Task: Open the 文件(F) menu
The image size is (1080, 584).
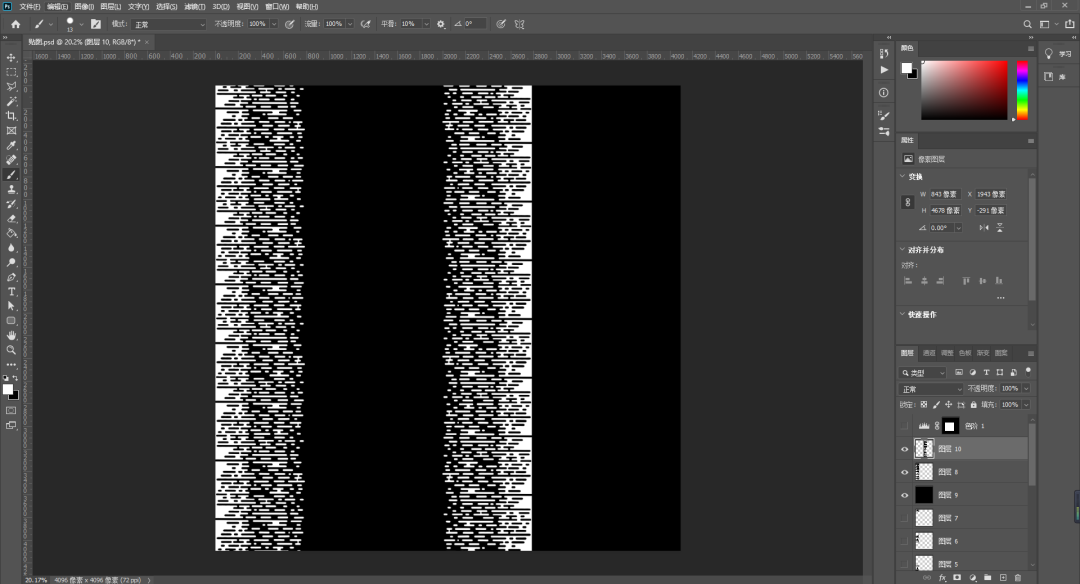Action: click(30, 6)
